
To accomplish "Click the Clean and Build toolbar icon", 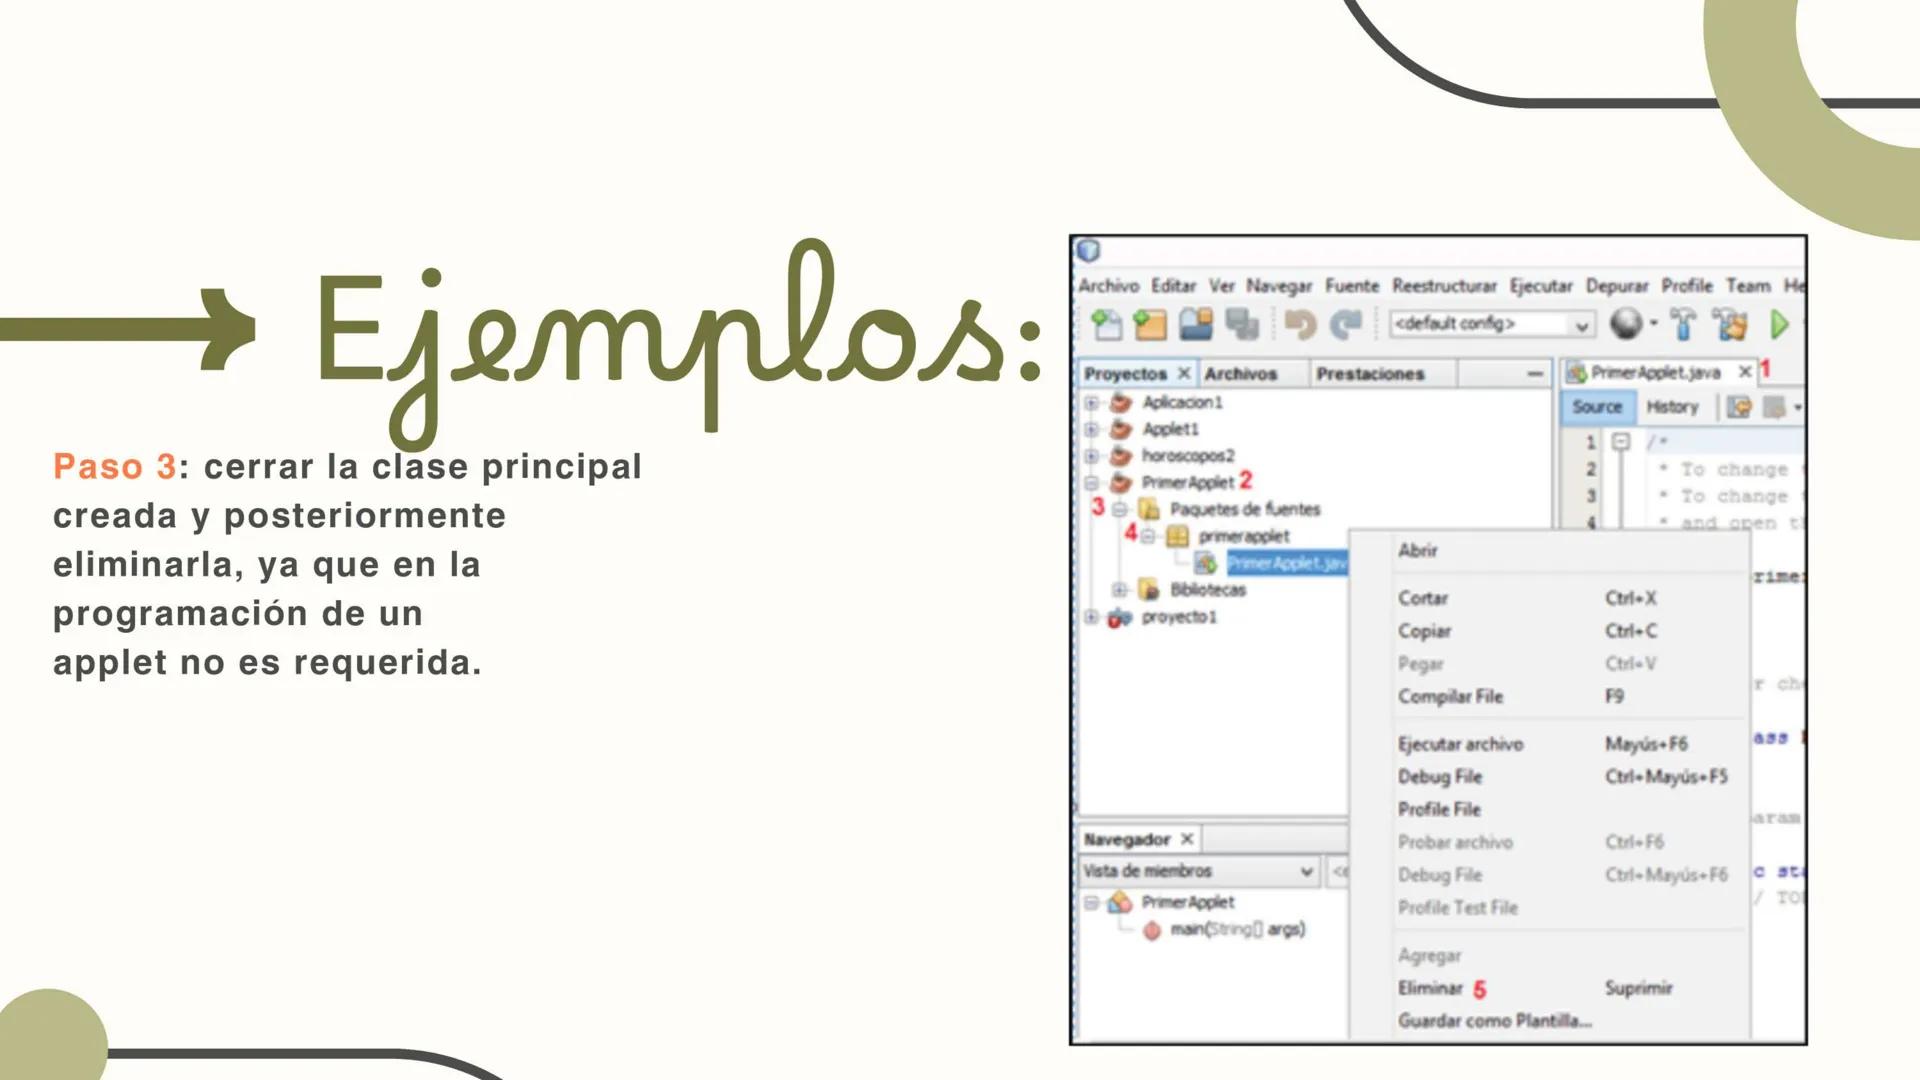I will click(x=1729, y=324).
